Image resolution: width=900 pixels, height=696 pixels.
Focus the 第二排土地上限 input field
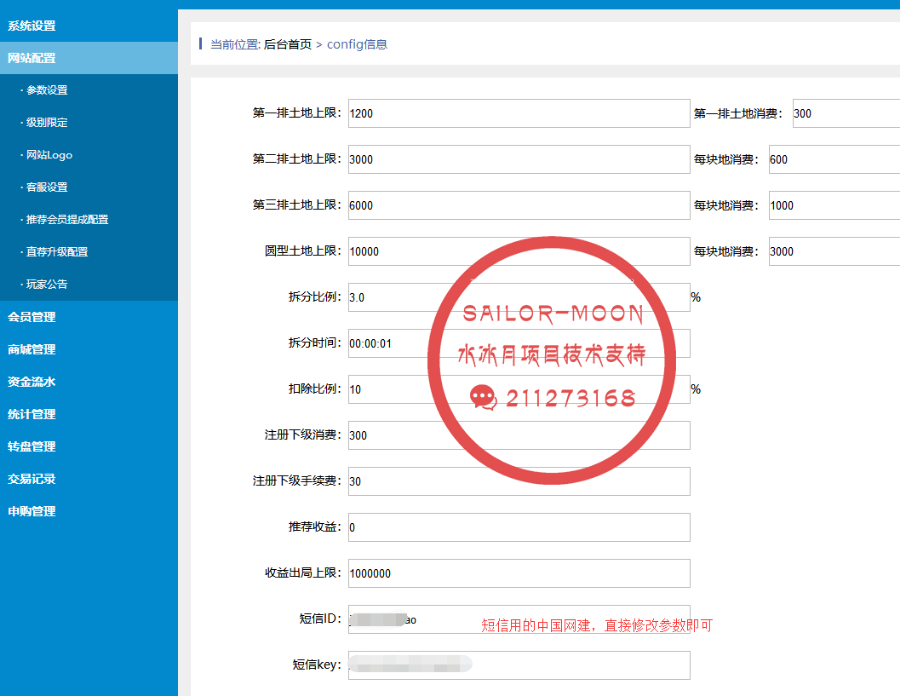(x=519, y=159)
